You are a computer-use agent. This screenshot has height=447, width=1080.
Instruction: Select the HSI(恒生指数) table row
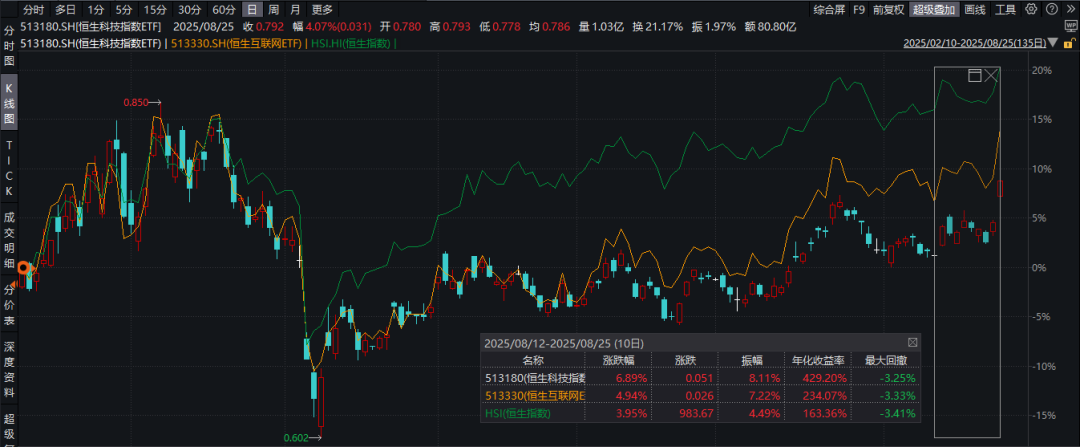[x=700, y=413]
